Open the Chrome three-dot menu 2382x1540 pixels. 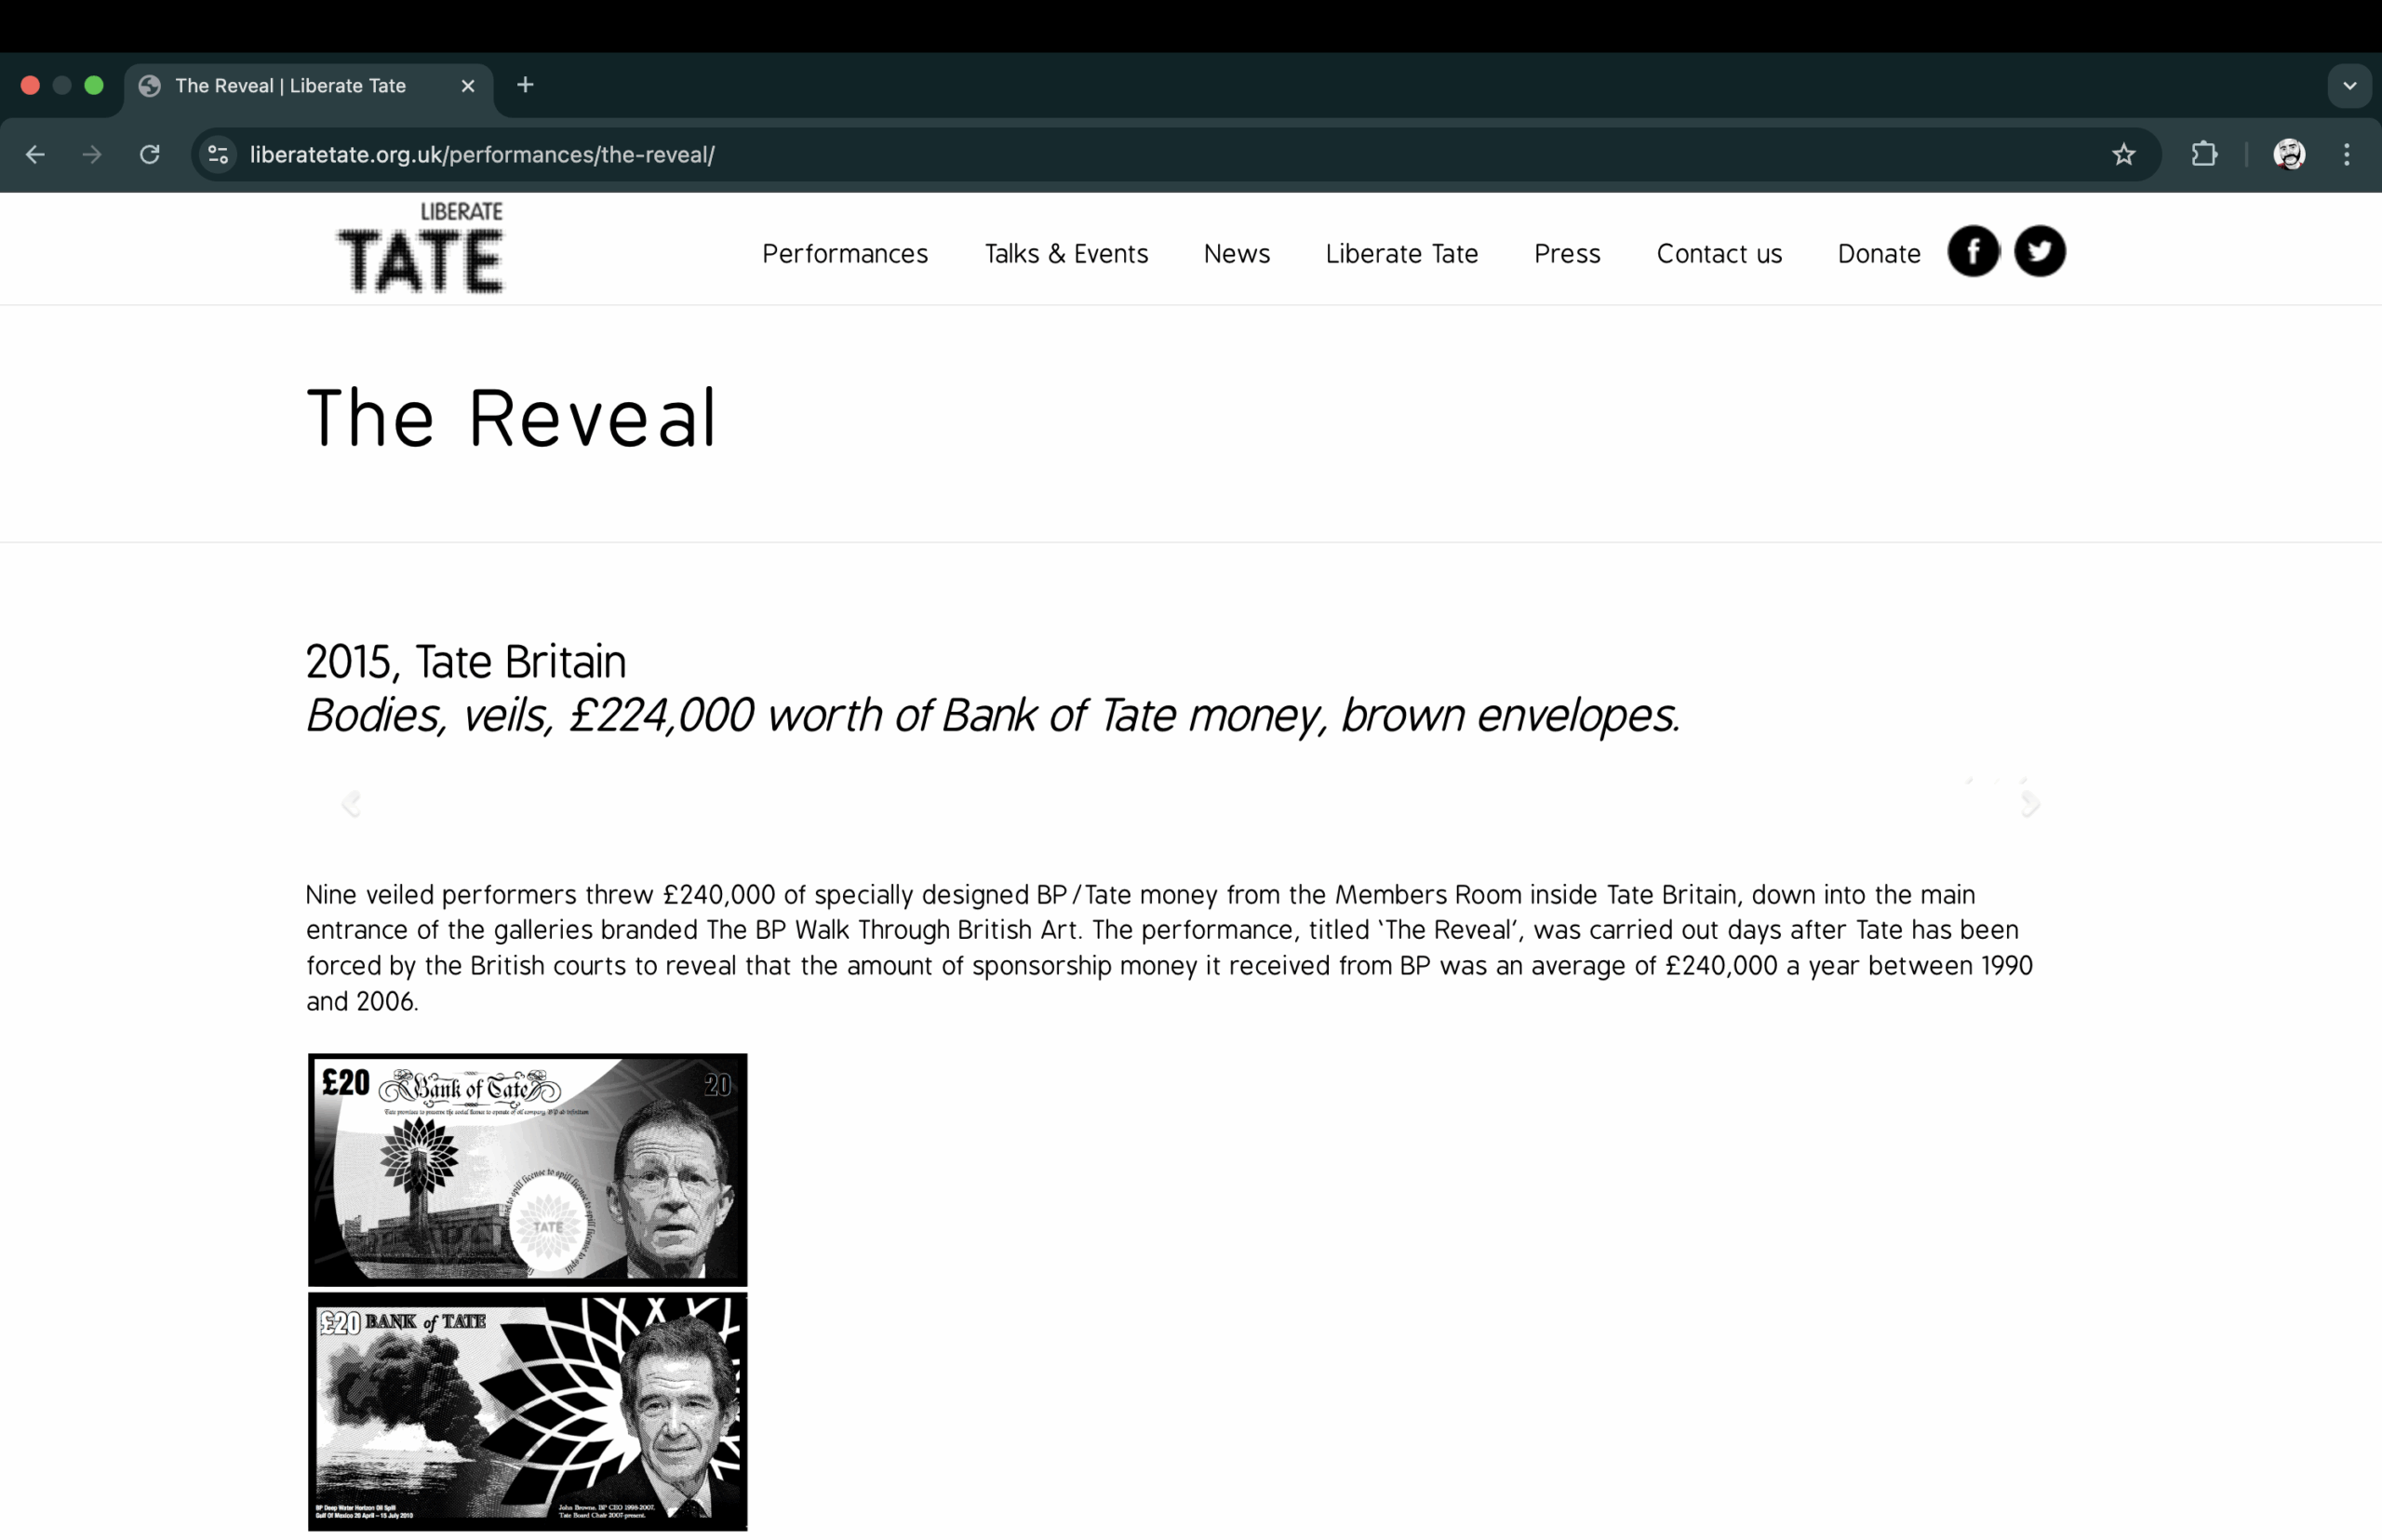(2346, 154)
